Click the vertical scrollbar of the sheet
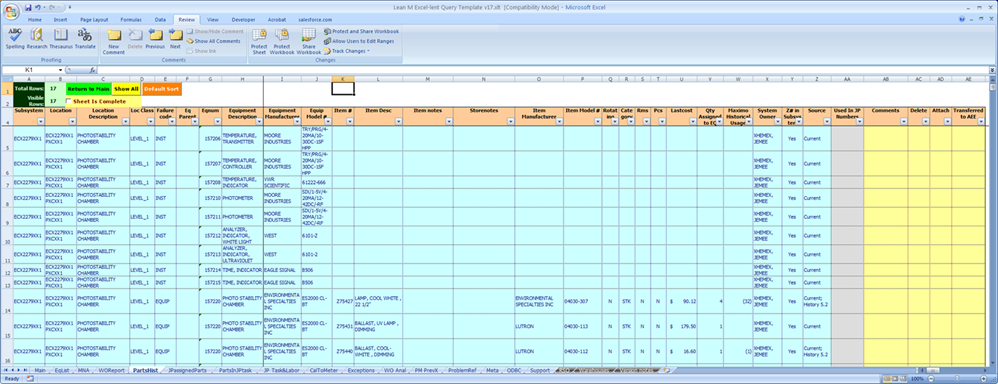 point(993,223)
